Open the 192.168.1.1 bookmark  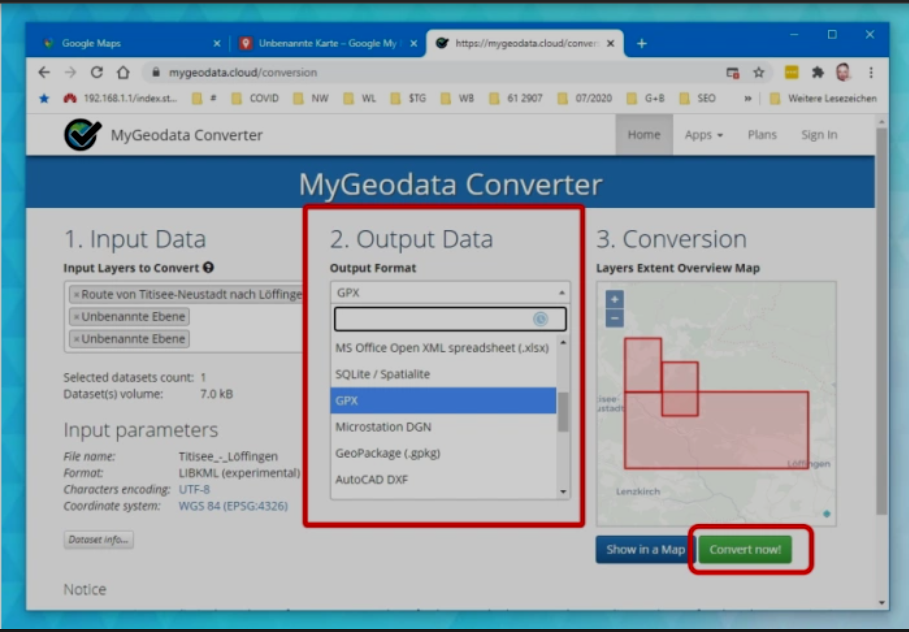coord(120,99)
